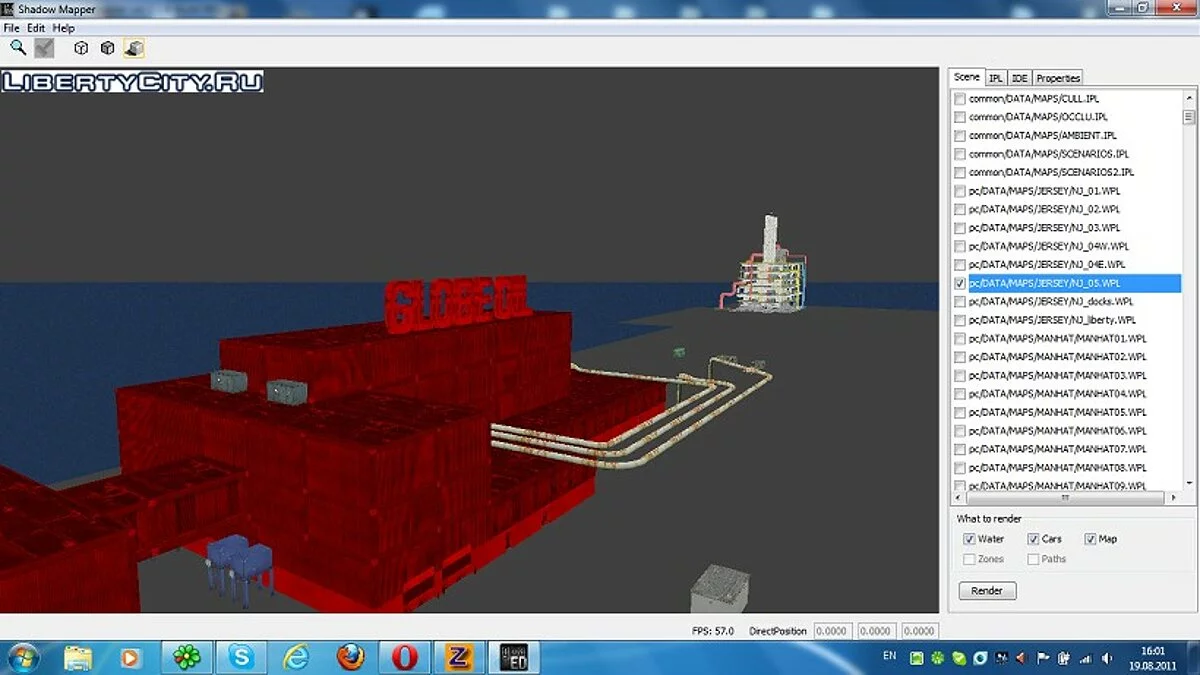The image size is (1200, 675).
Task: Select the NJ_02.WPL list entry
Action: click(x=1044, y=209)
